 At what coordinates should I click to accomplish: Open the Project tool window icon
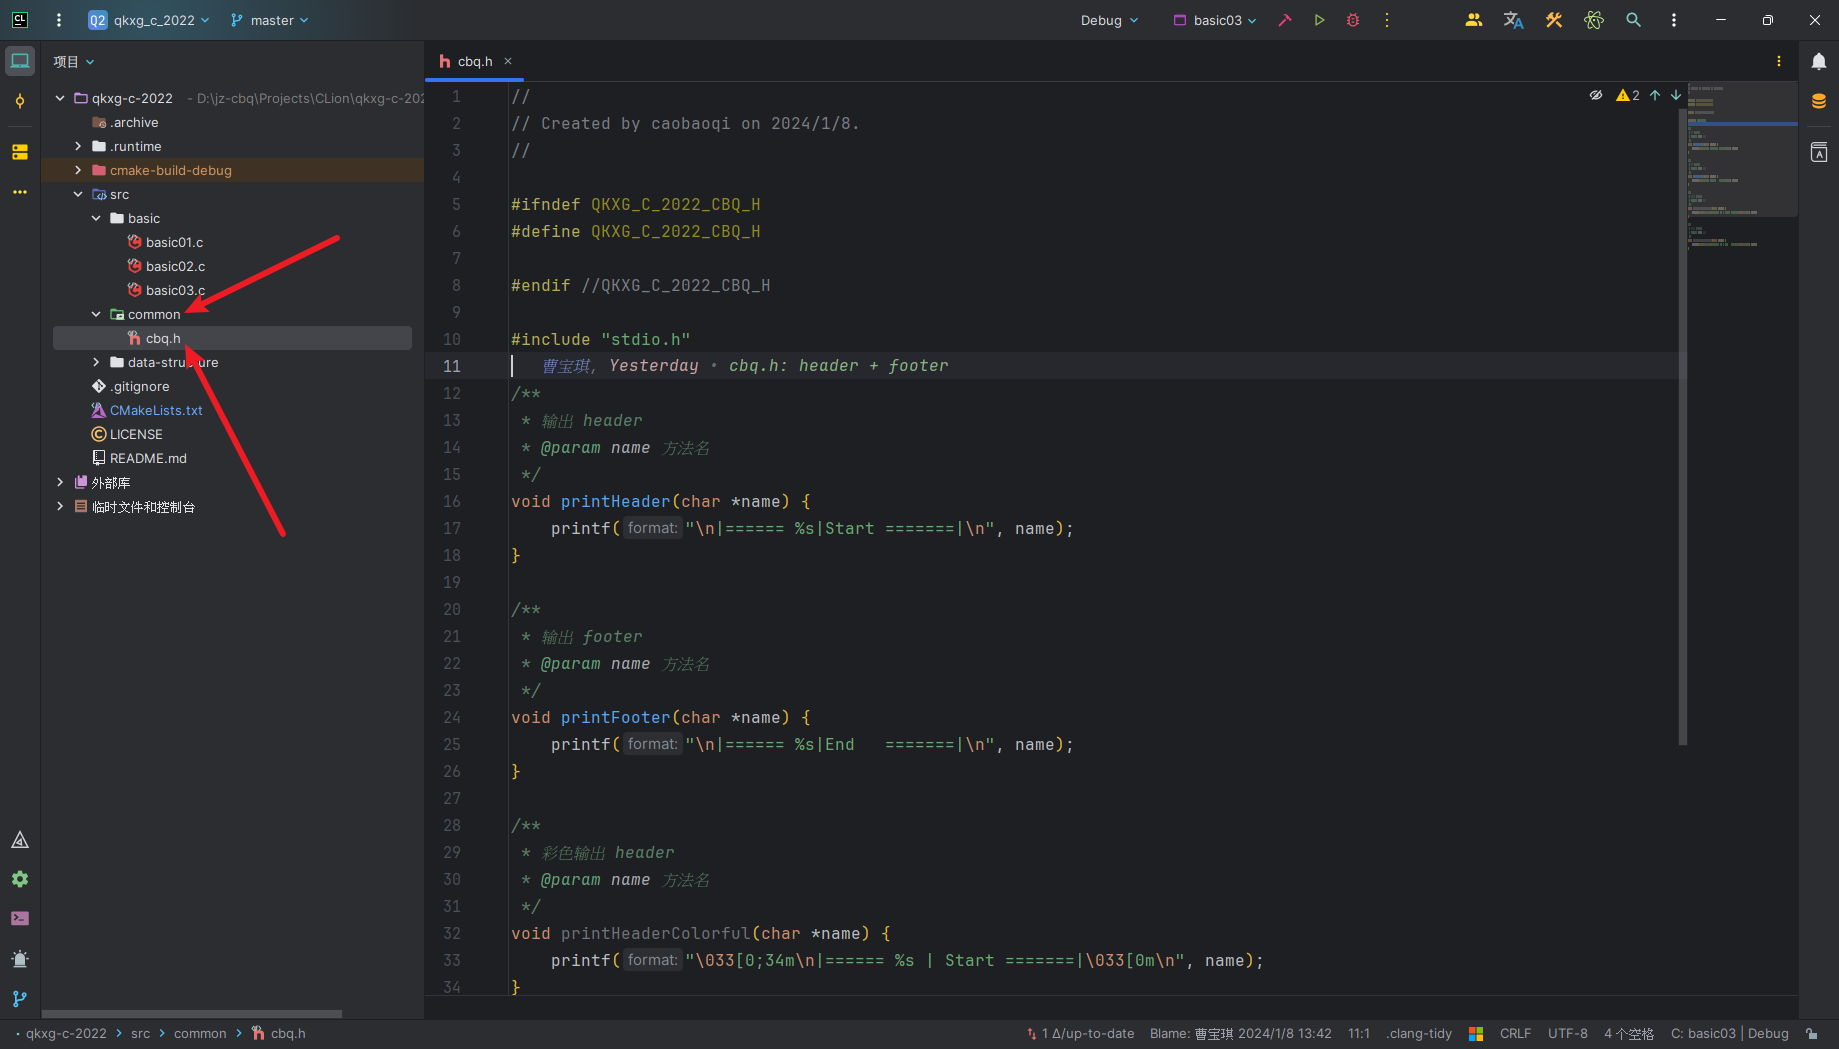pyautogui.click(x=20, y=61)
